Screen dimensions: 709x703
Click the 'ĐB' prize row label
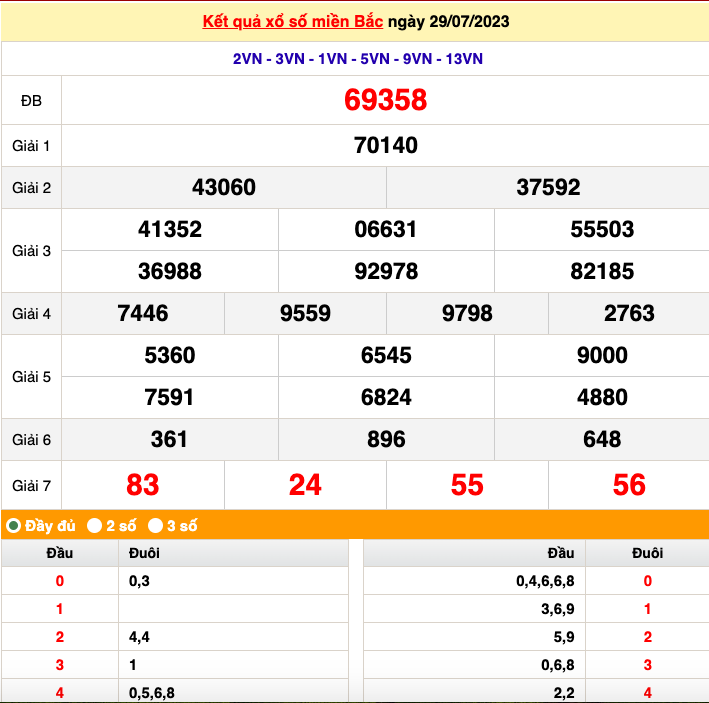pos(31,101)
